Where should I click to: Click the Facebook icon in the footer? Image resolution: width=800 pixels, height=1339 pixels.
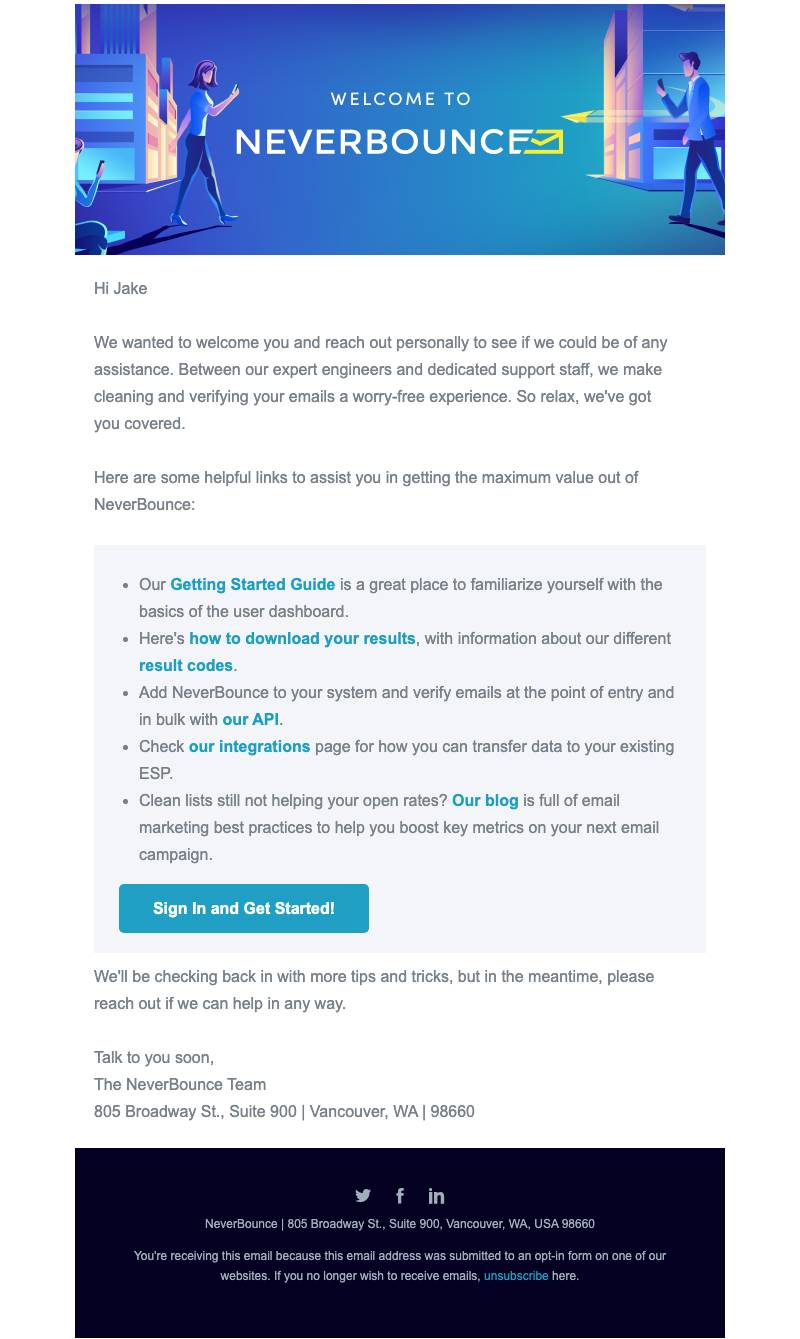[x=400, y=1195]
